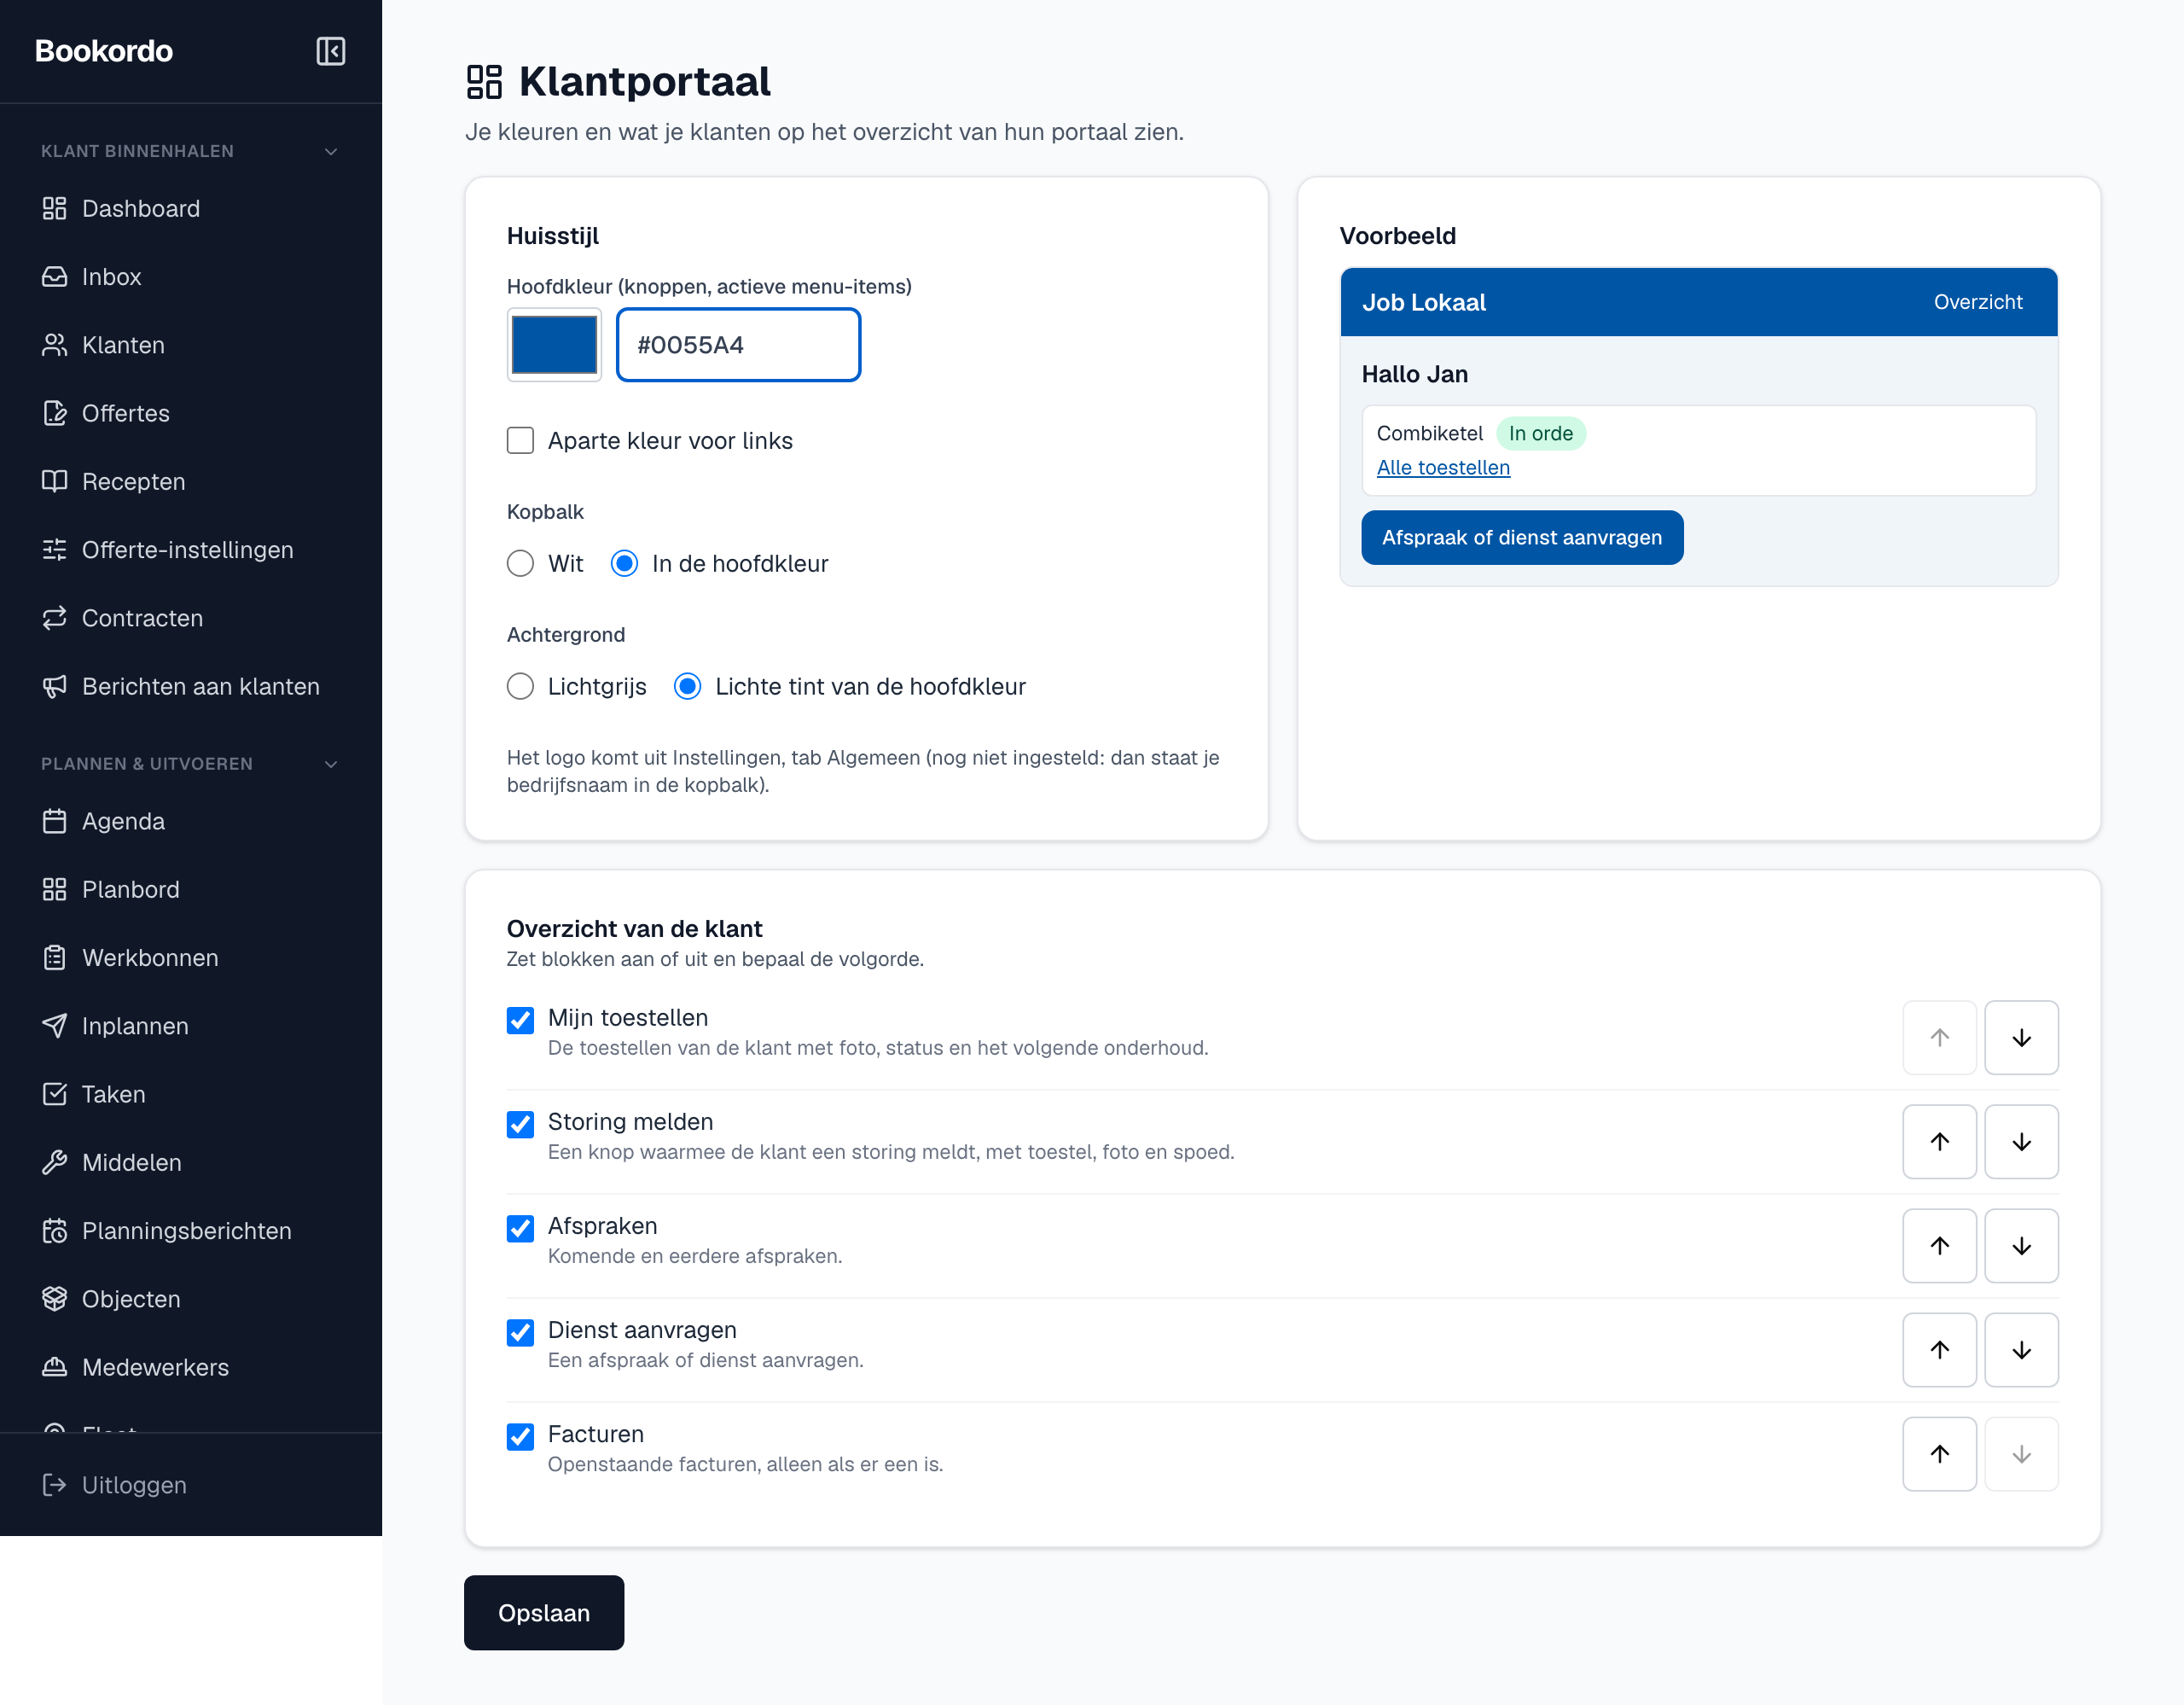Move Afspraken down one position
The width and height of the screenshot is (2184, 1705).
2021,1246
